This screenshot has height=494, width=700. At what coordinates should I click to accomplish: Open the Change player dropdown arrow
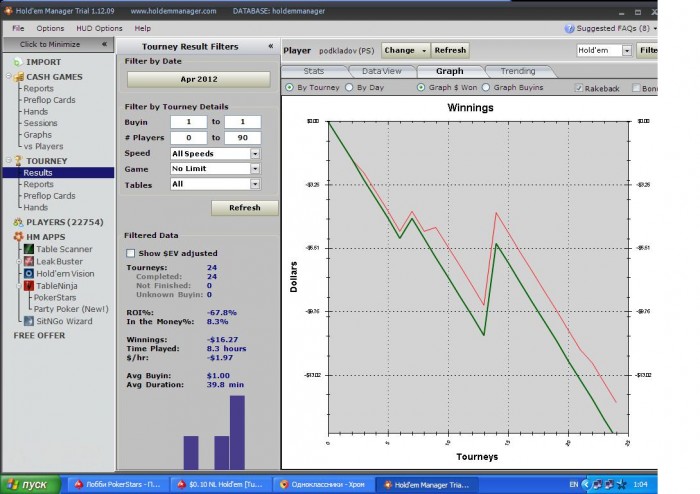pos(424,50)
